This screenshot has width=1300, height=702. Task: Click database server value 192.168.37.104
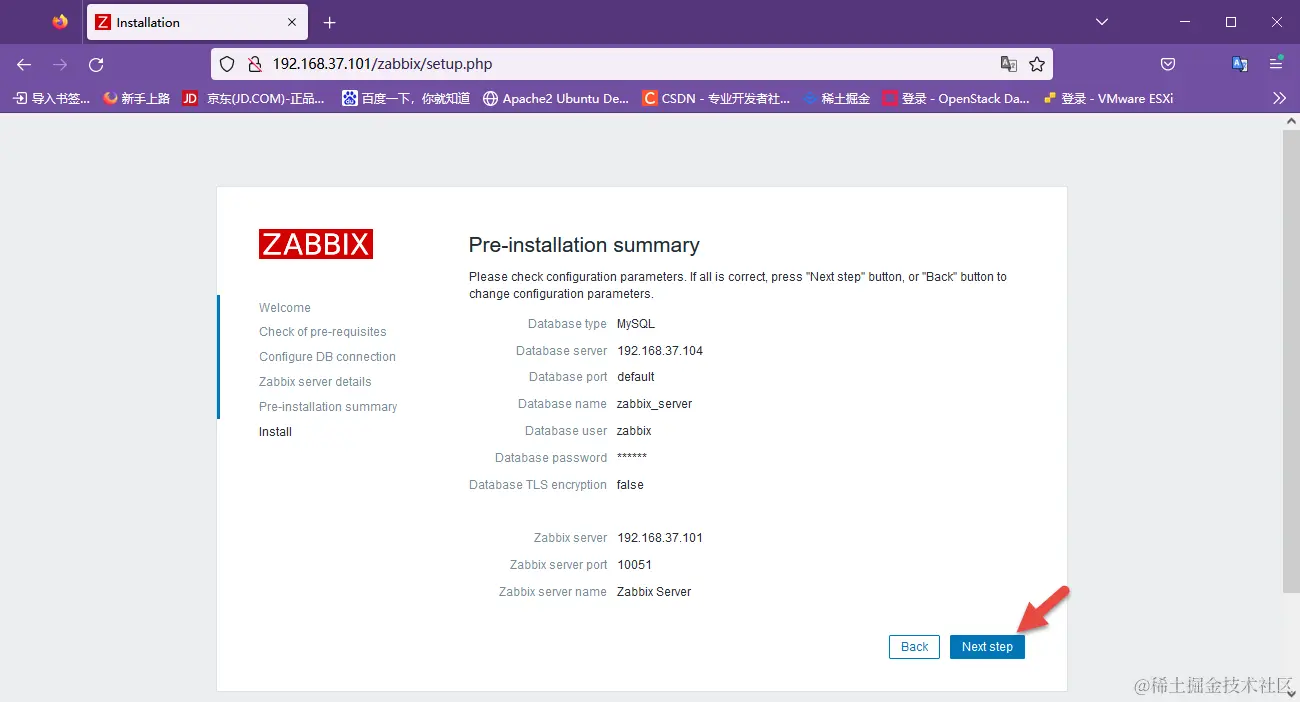660,351
